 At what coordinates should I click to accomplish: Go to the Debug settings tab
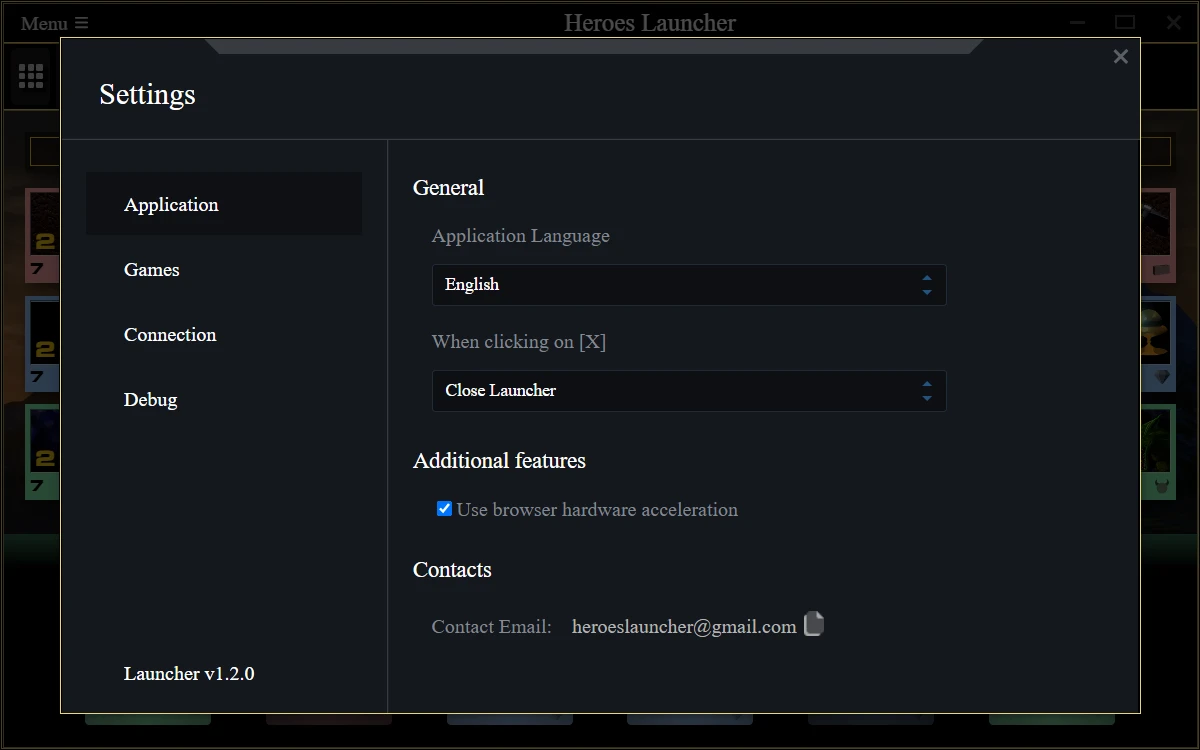click(151, 400)
